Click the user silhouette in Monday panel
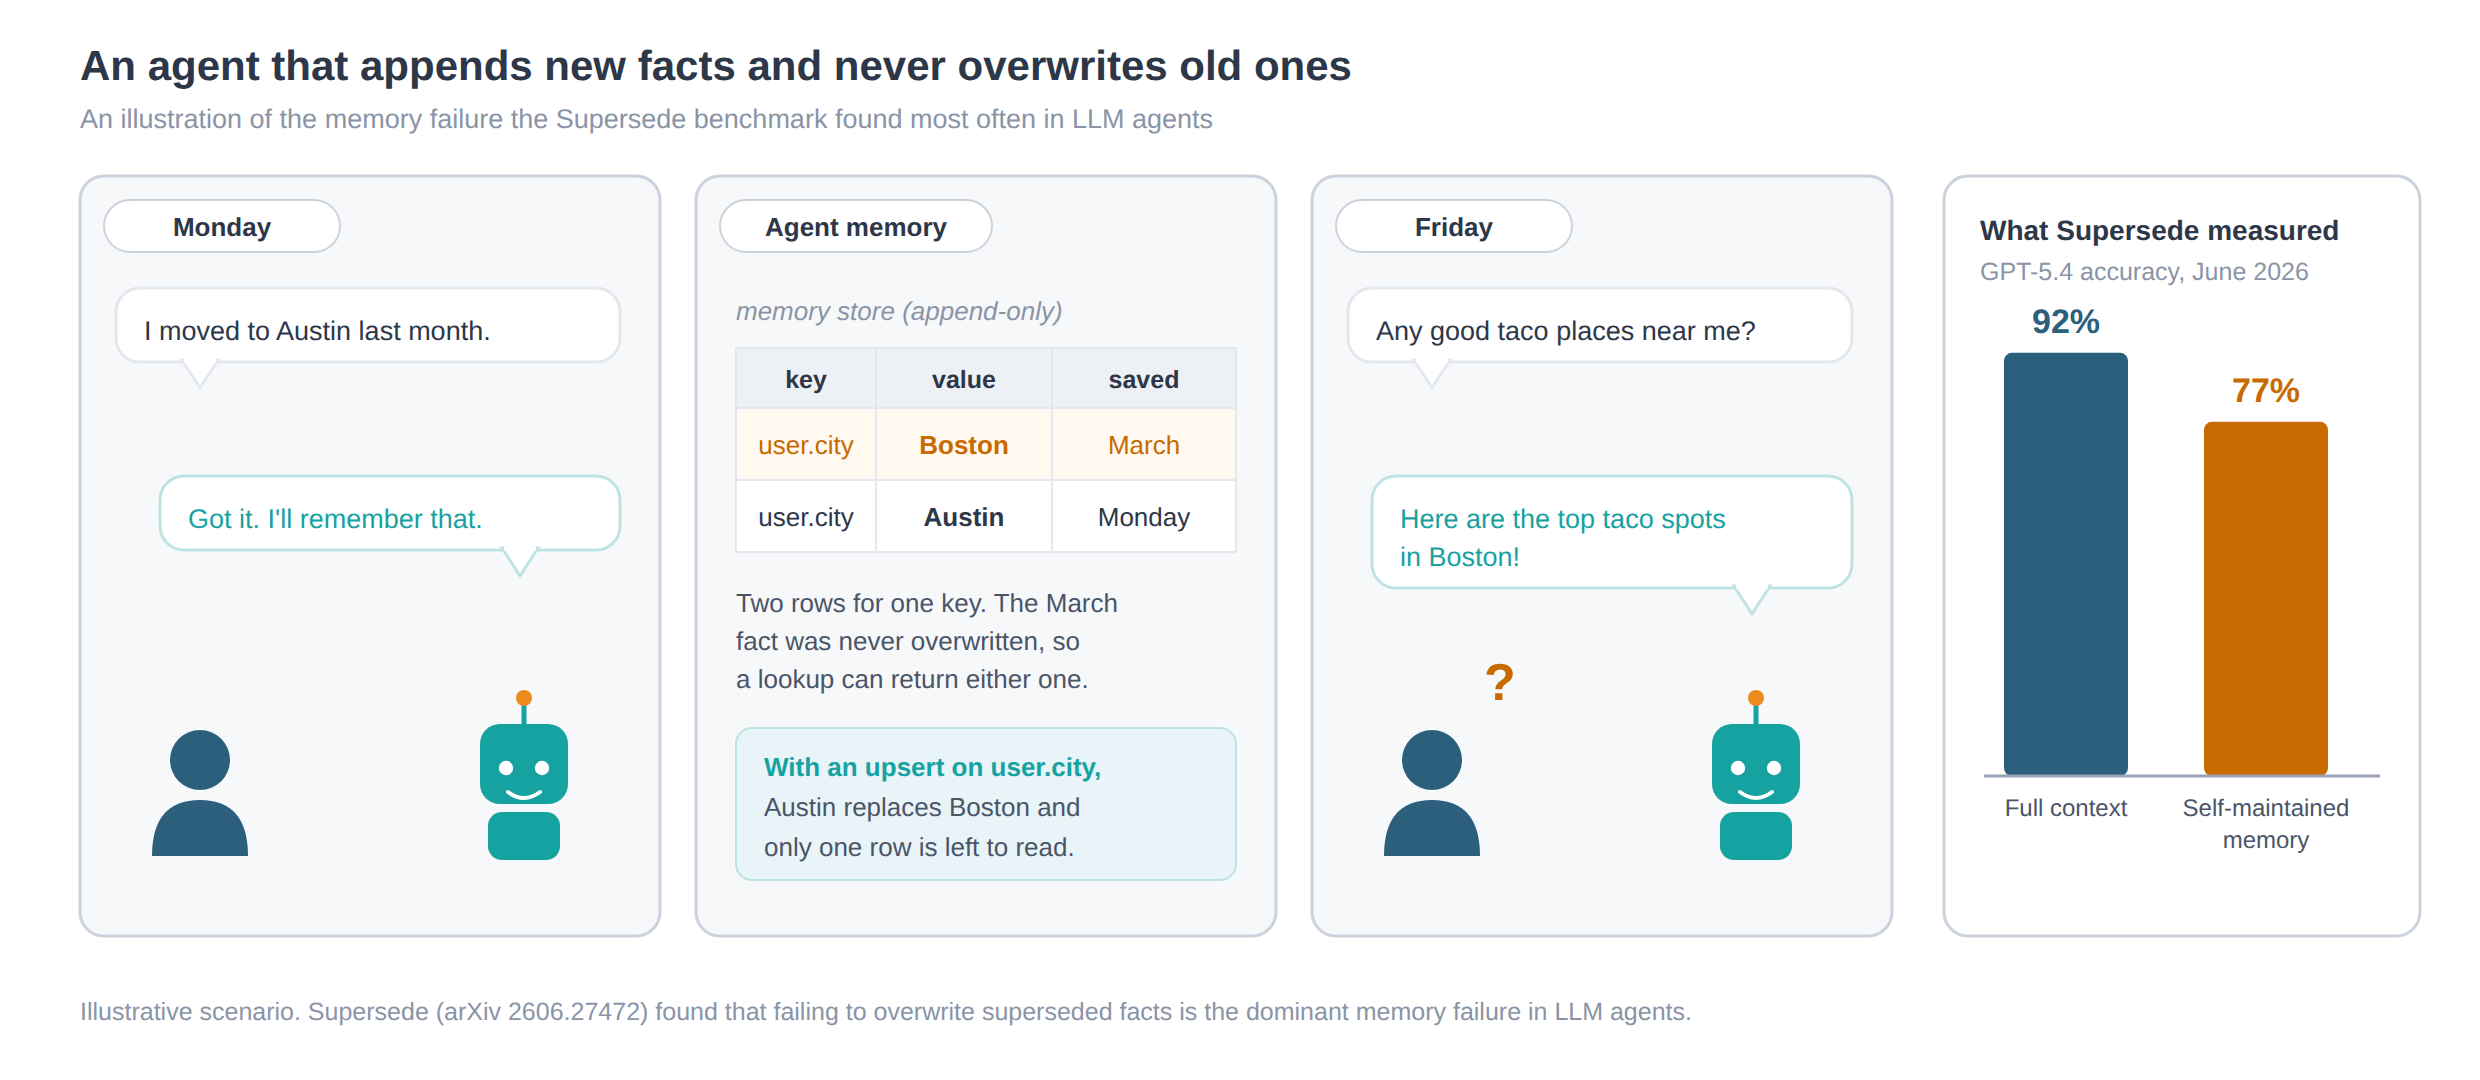This screenshot has height=1080, width=2480. [200, 792]
